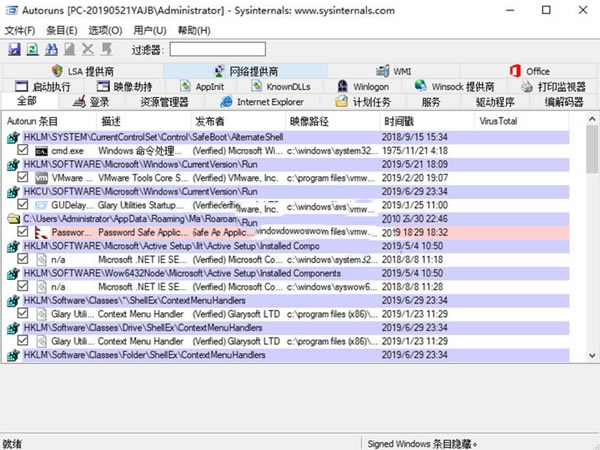Click the scrollbar down arrow
The image size is (600, 450).
592,355
